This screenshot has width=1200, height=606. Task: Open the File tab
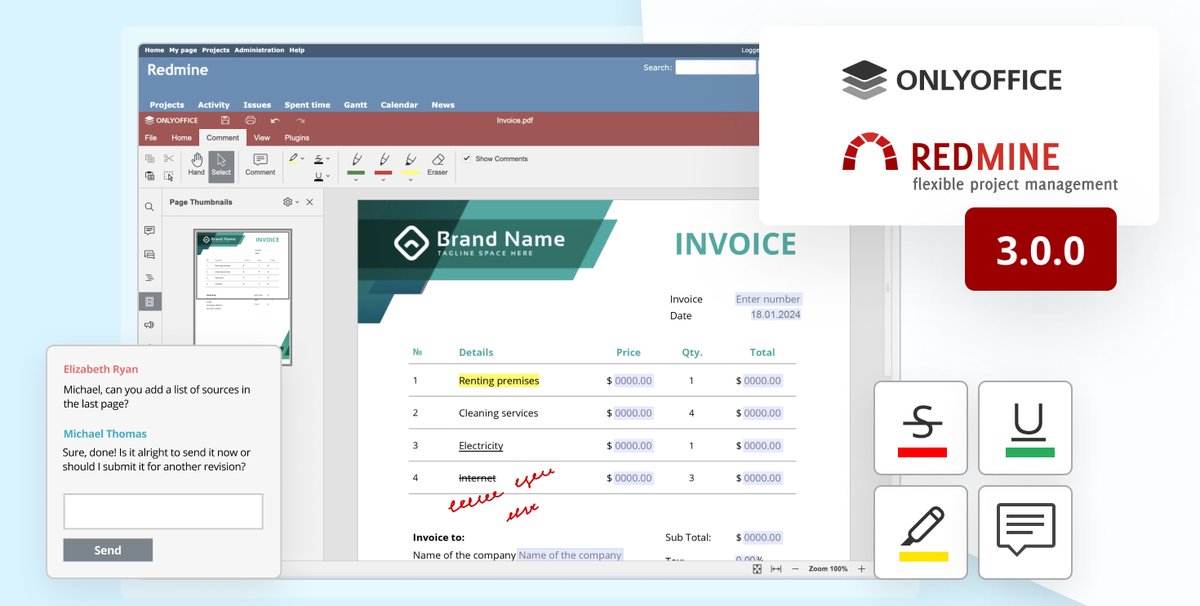click(151, 138)
